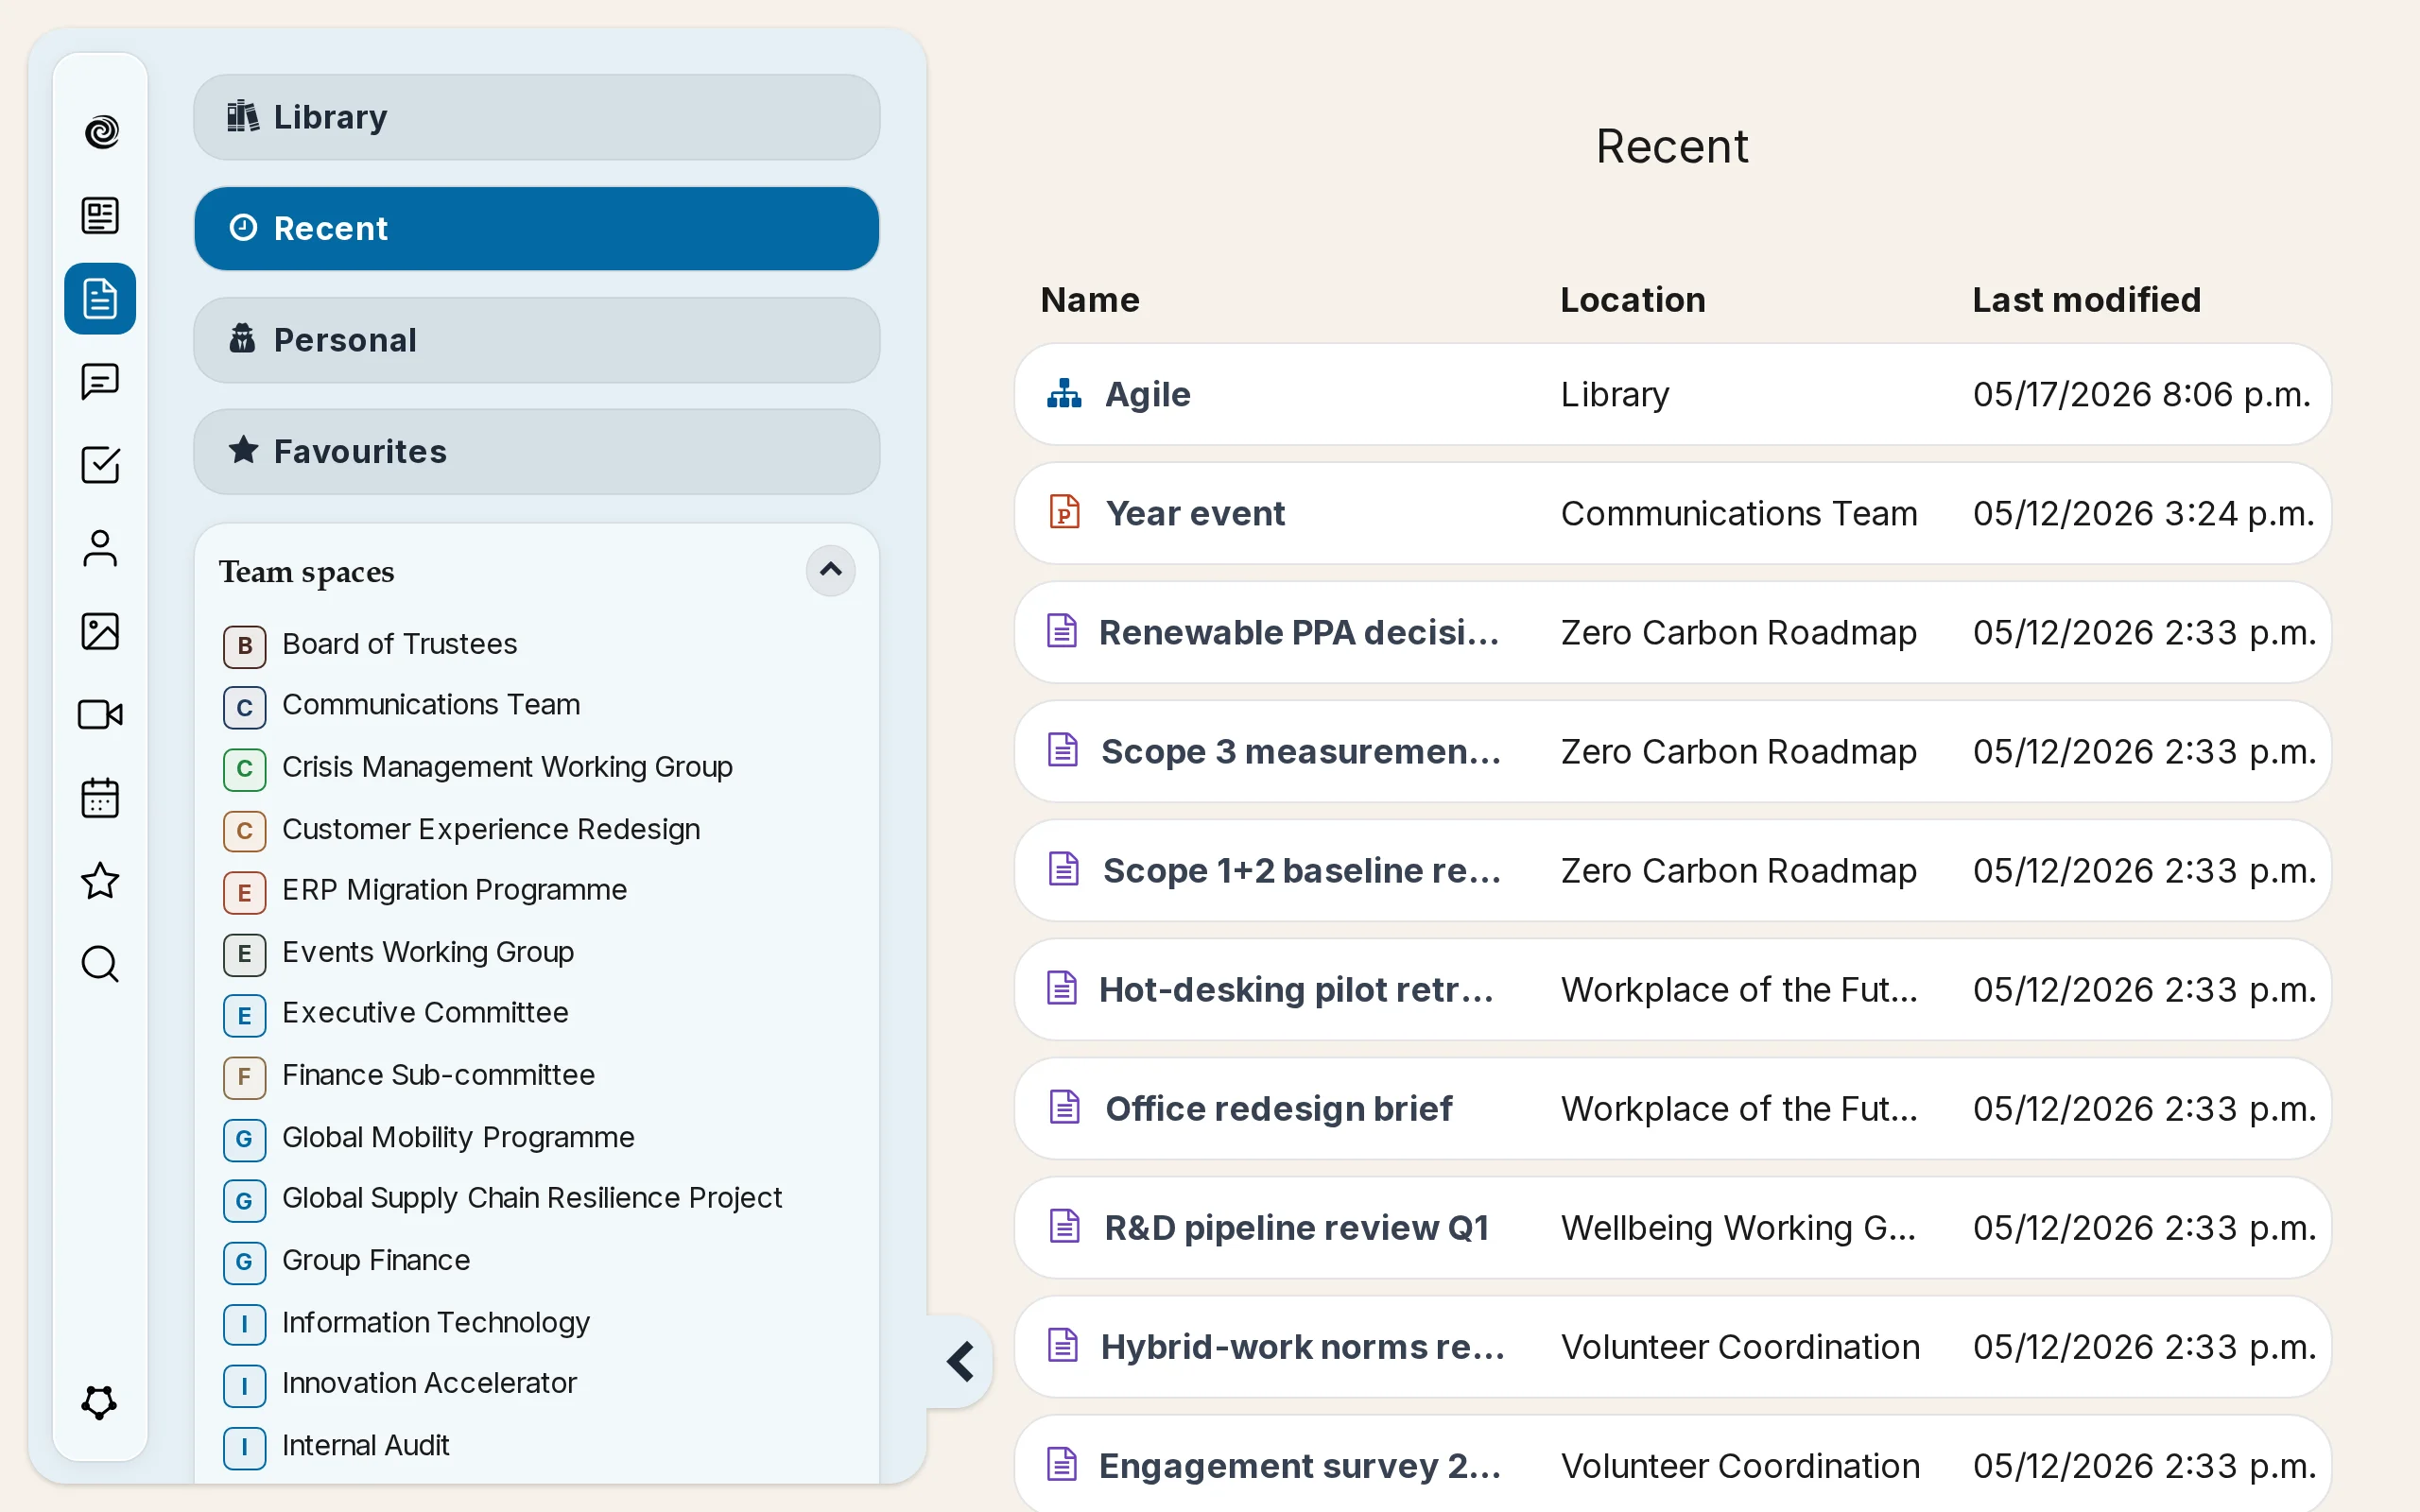2420x1512 pixels.
Task: Open the Favourites section
Action: coord(536,452)
